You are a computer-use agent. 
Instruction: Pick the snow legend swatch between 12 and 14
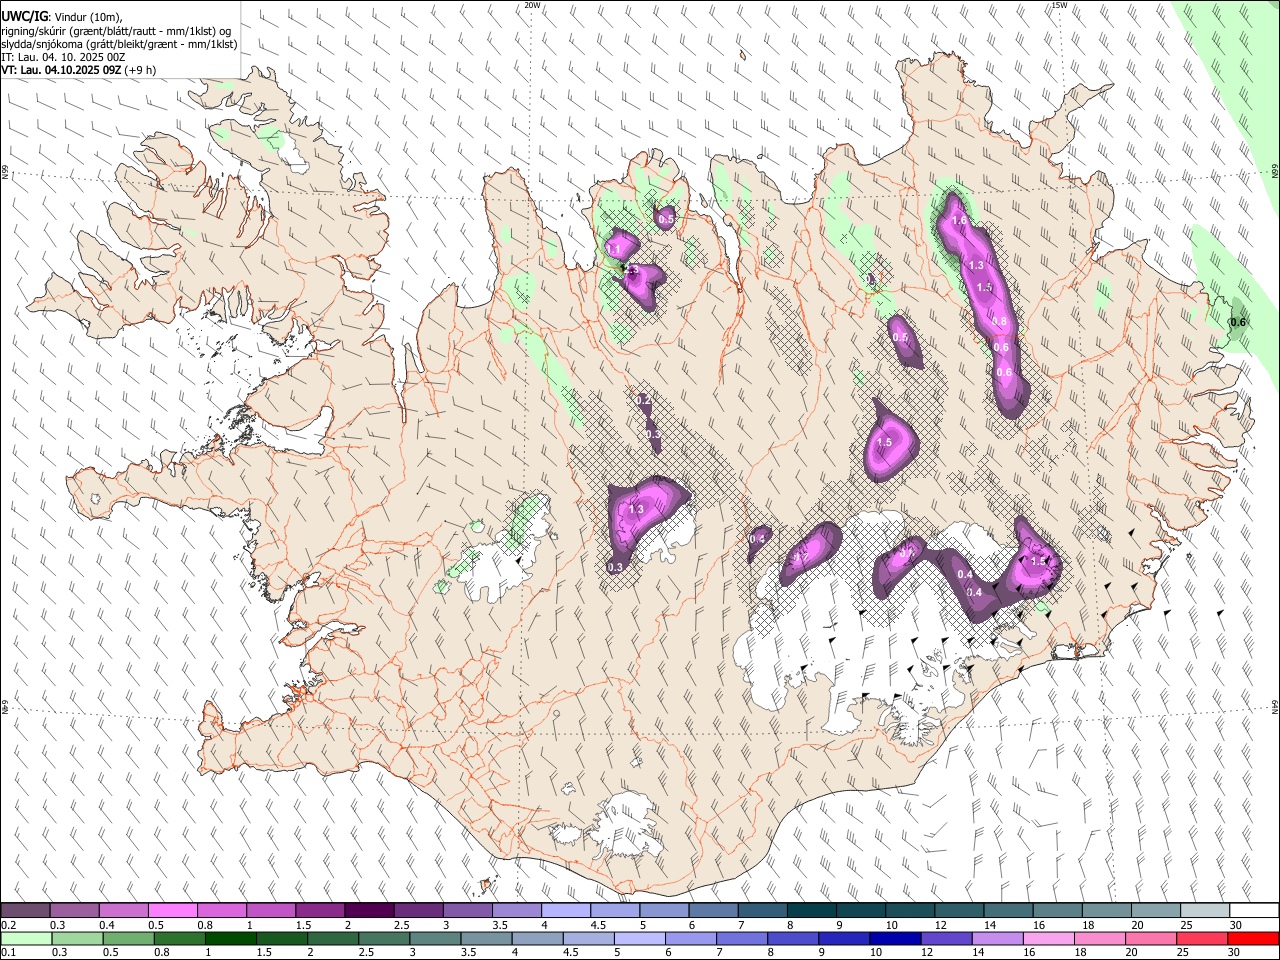[x=959, y=911]
